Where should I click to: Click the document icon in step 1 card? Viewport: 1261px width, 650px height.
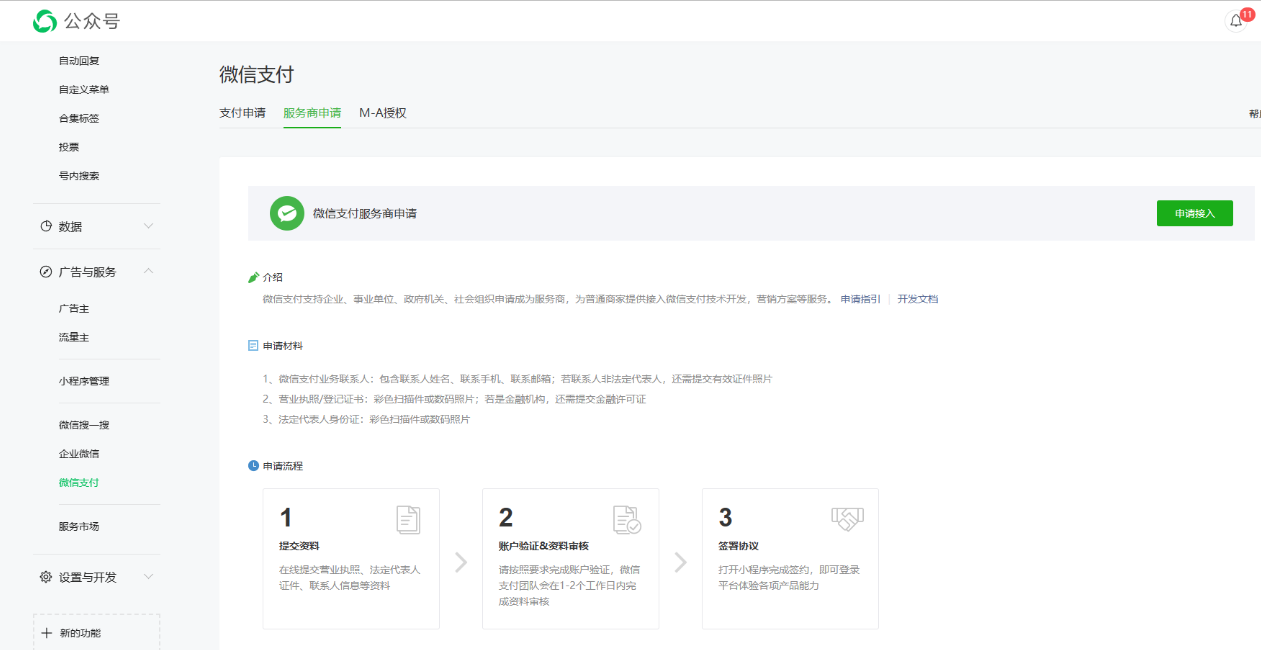click(x=408, y=519)
